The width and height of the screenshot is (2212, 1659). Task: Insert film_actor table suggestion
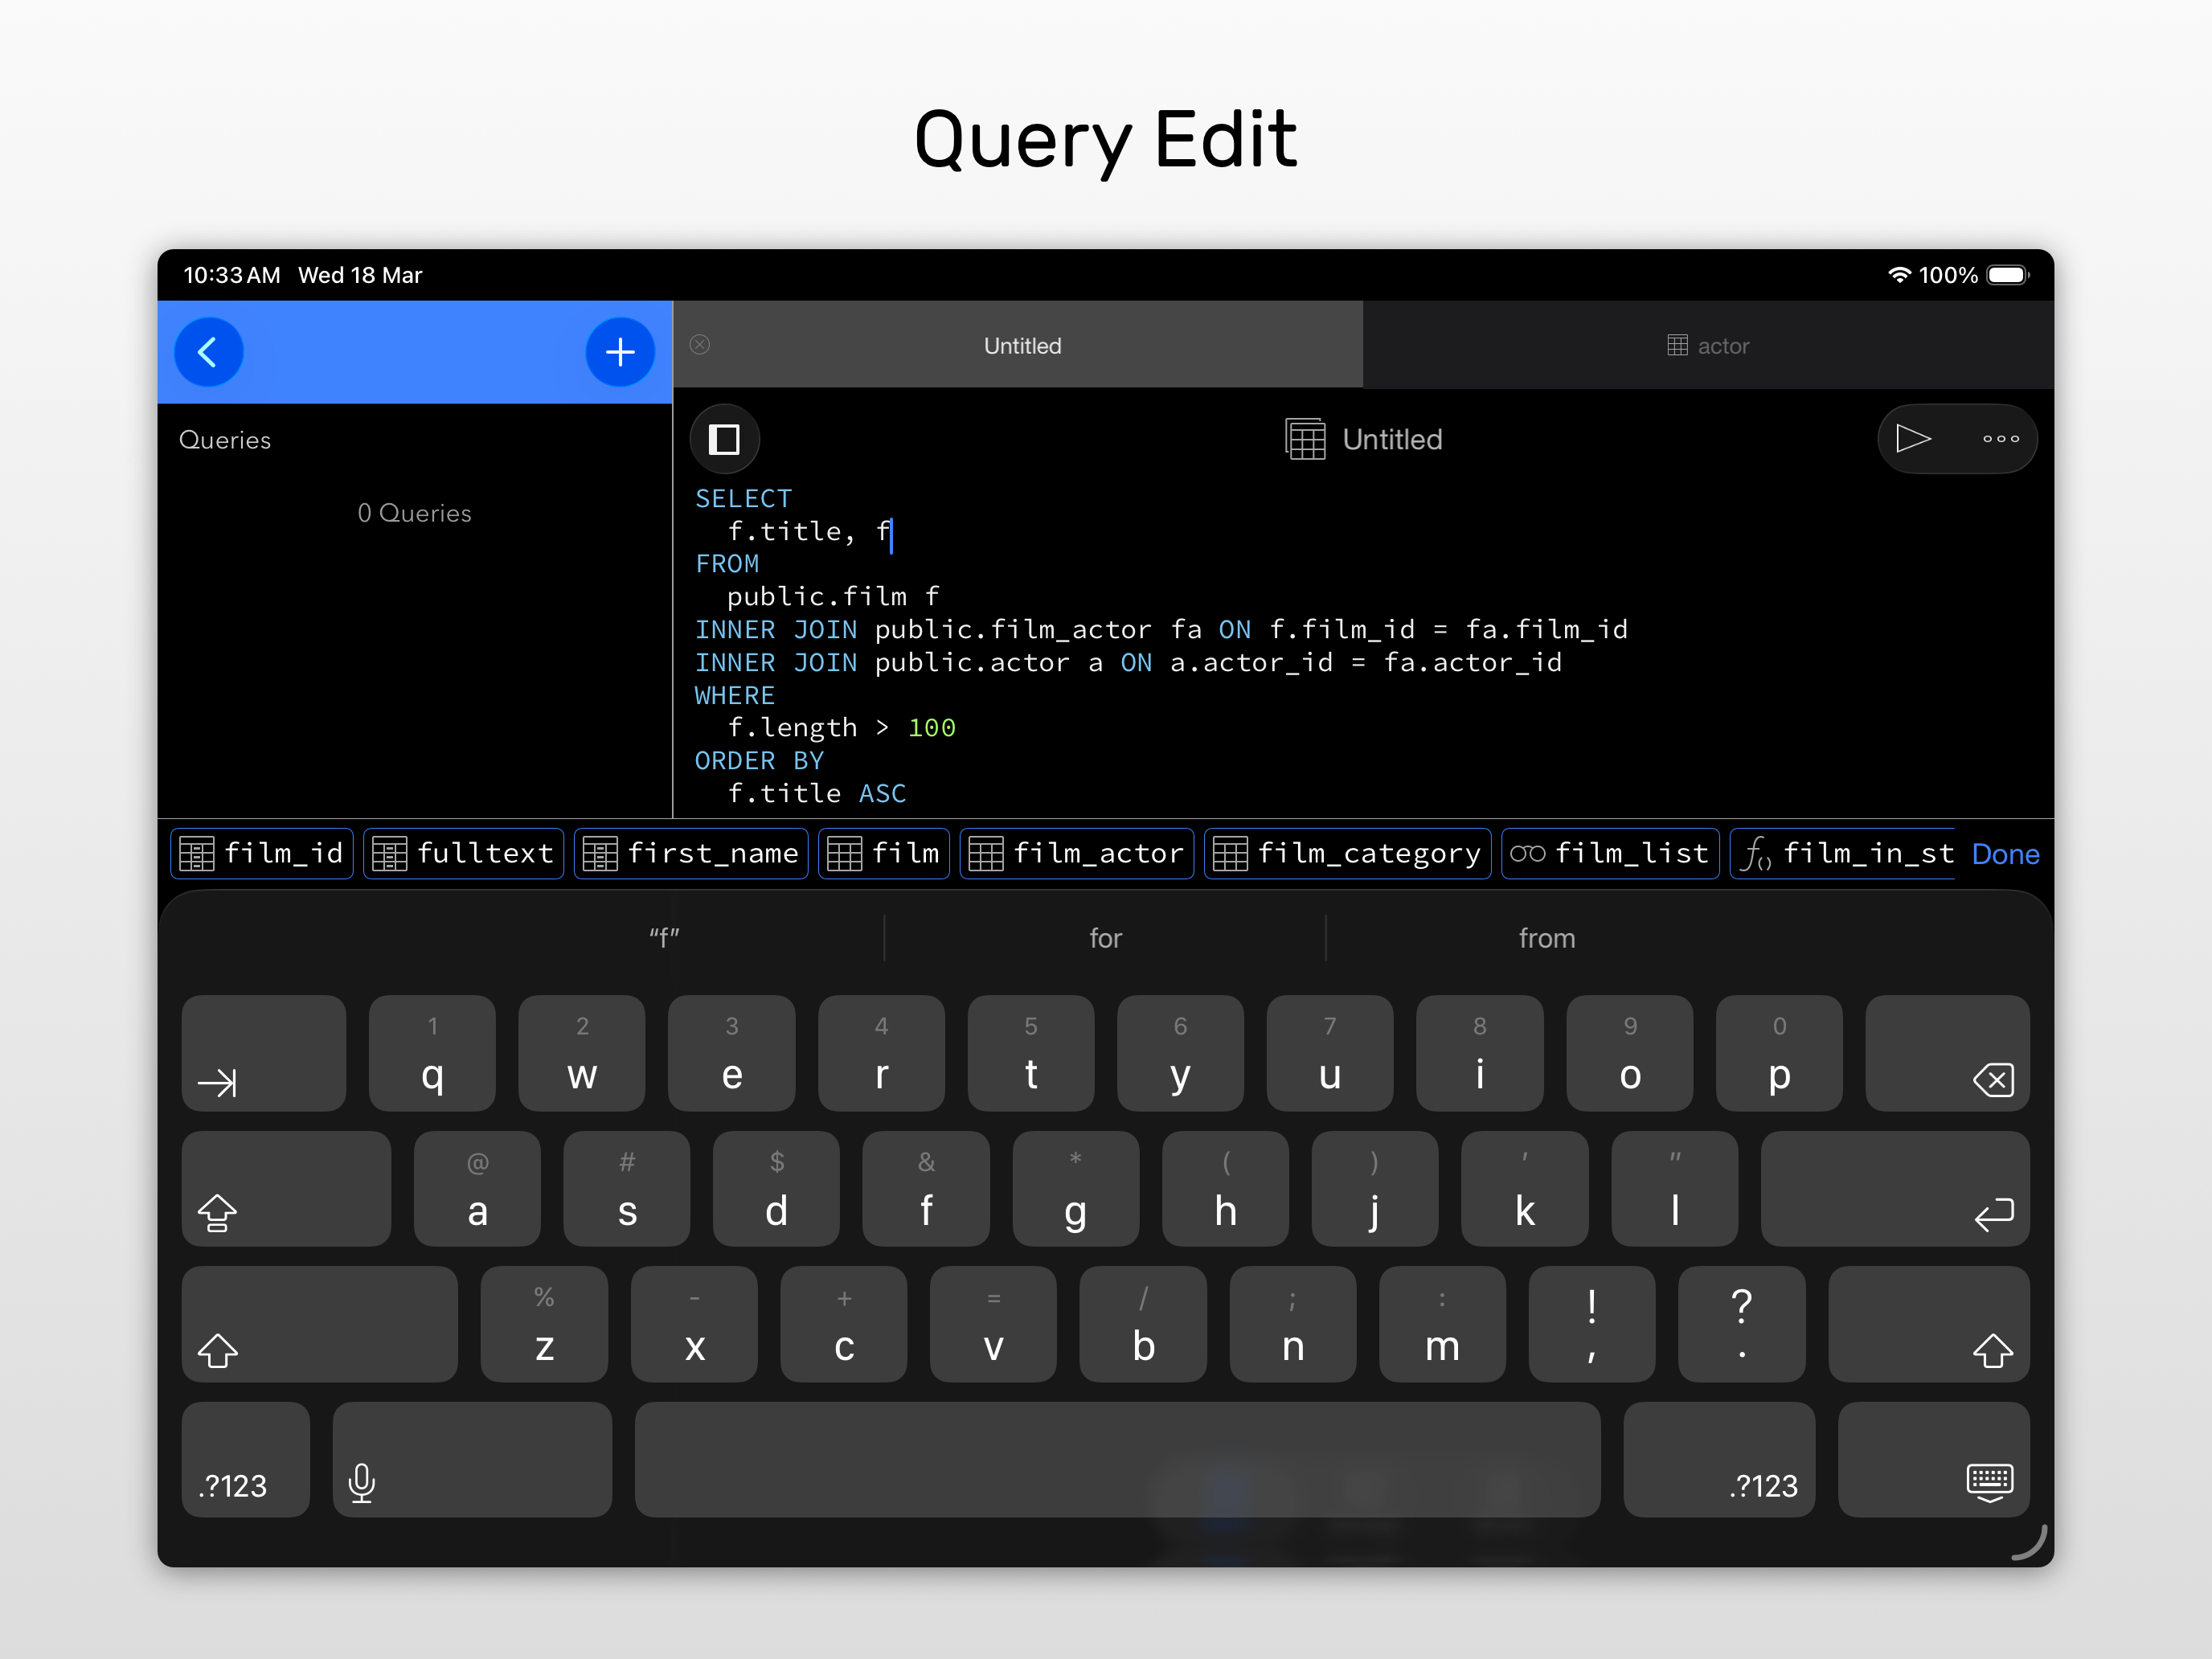pyautogui.click(x=1077, y=854)
